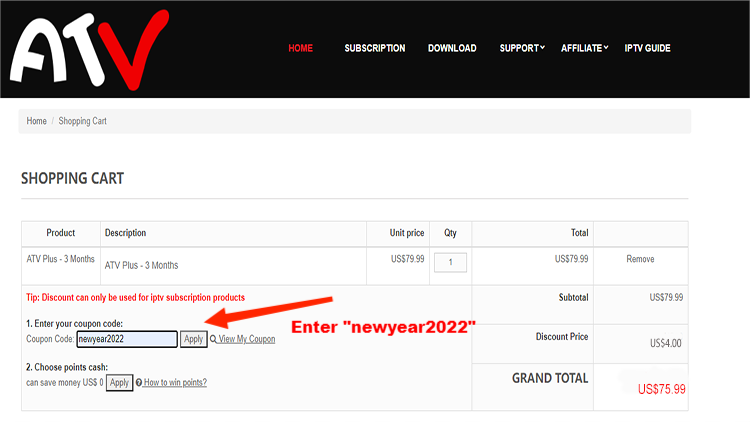Click the SHOPPING CART heading
750x422 pixels.
[72, 178]
